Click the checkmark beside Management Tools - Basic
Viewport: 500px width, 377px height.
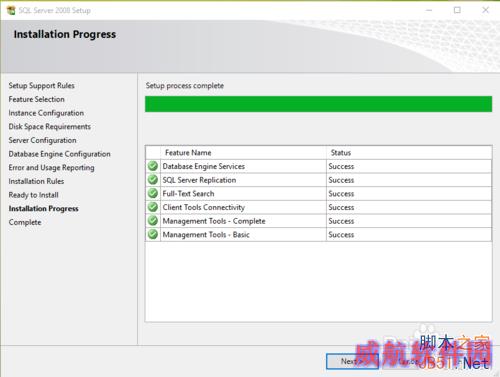coord(153,234)
